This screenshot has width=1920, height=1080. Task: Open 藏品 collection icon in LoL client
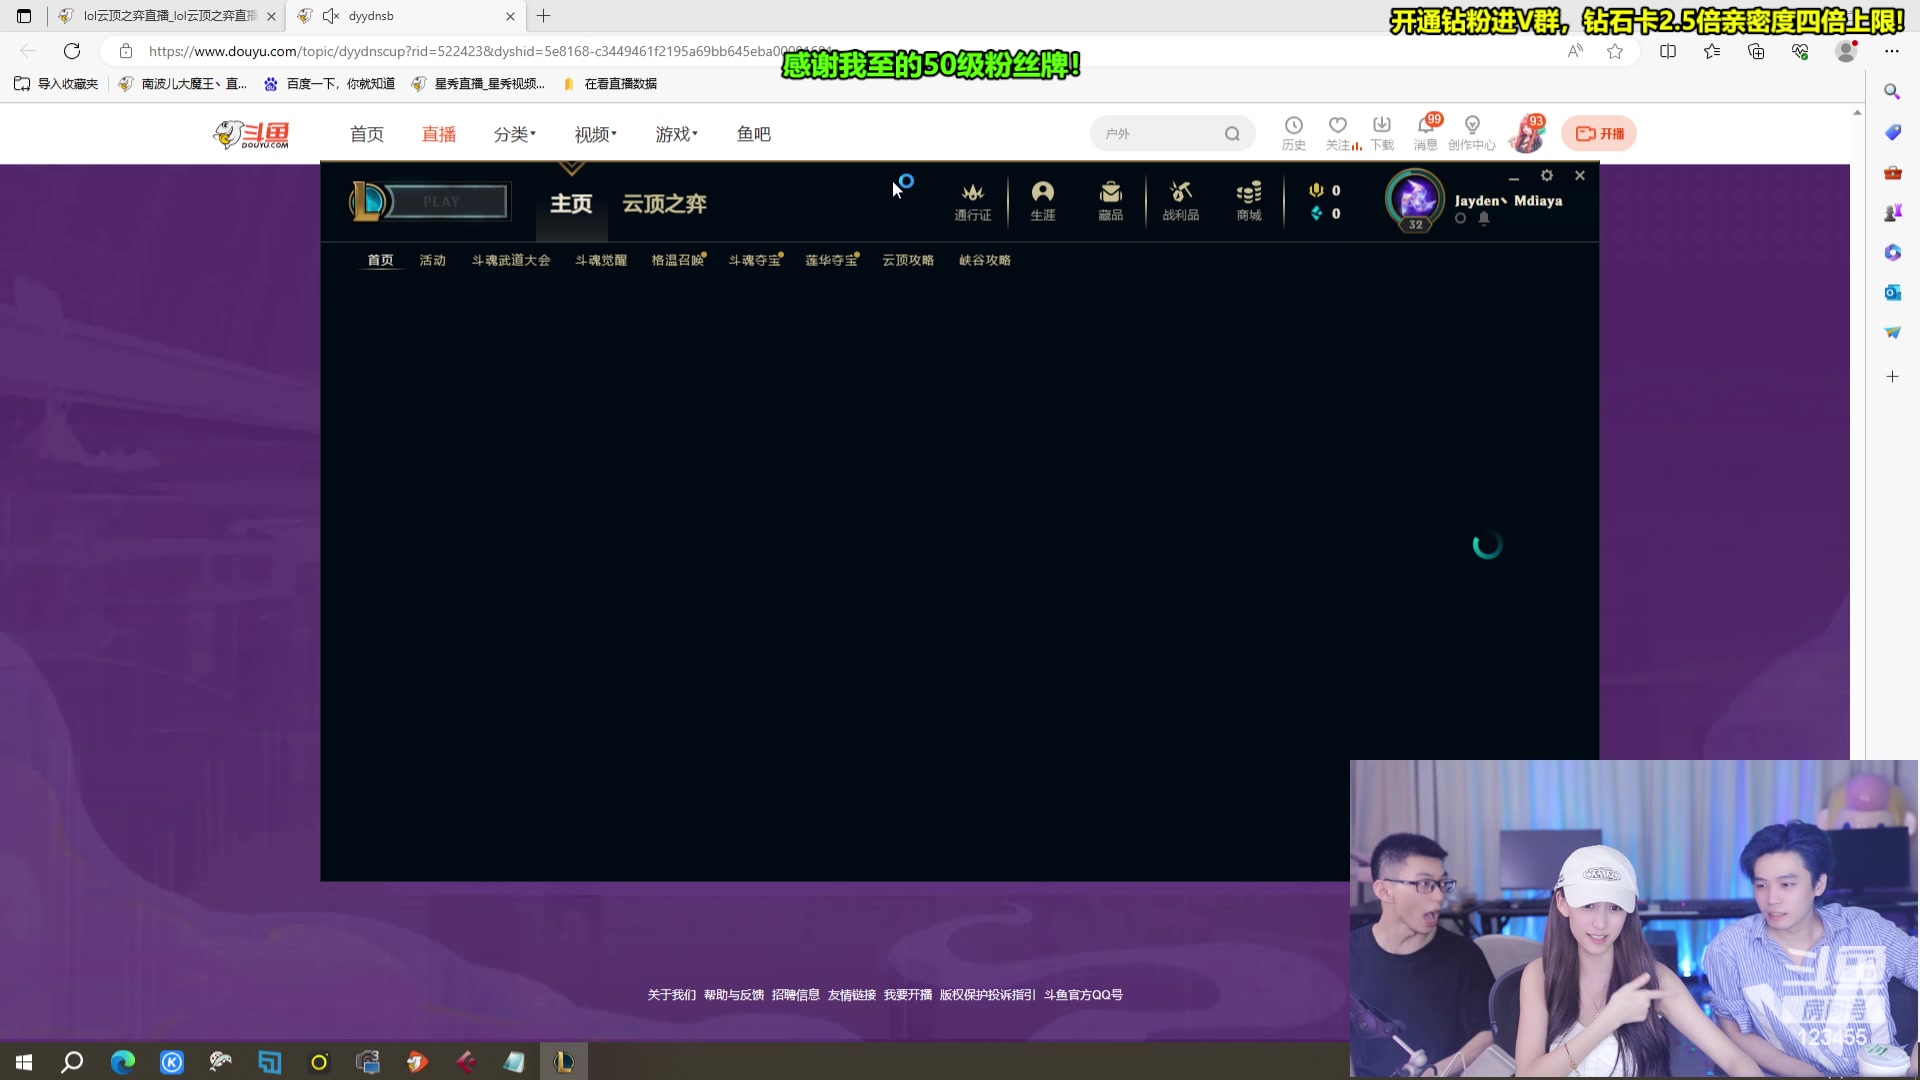pyautogui.click(x=1110, y=200)
